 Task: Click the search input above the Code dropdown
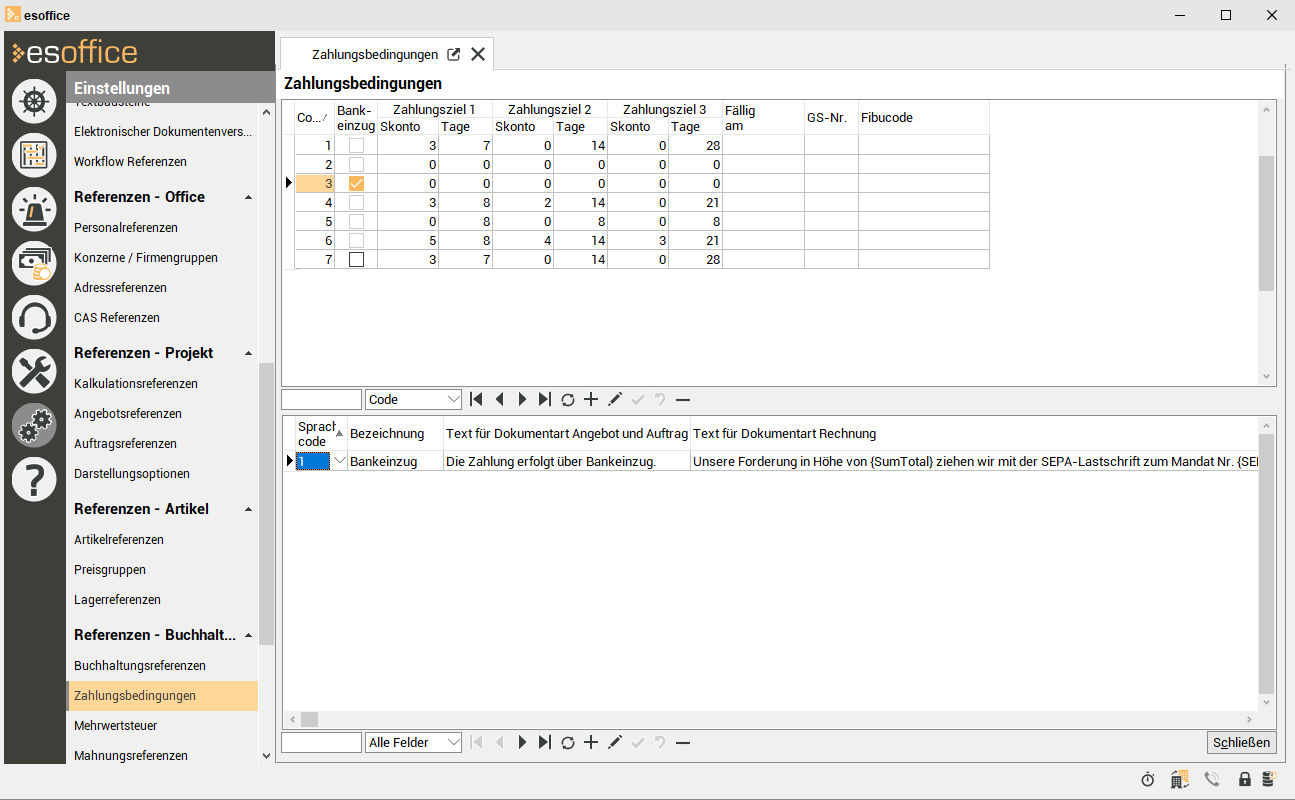321,399
